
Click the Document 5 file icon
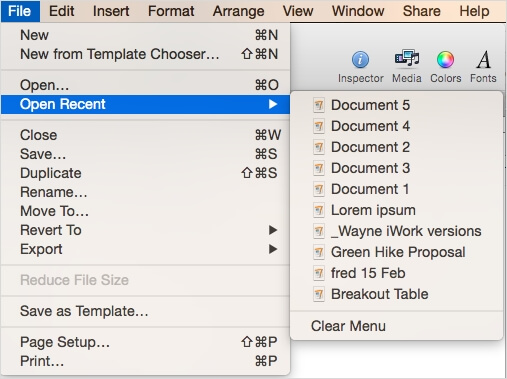click(319, 105)
